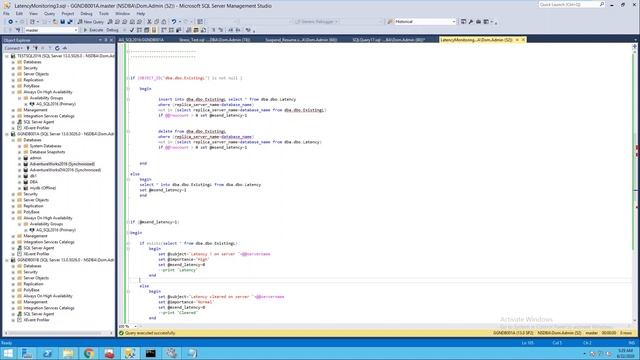The width and height of the screenshot is (640, 360).
Task: Click the Debug button next to Execute
Action: (112, 30)
